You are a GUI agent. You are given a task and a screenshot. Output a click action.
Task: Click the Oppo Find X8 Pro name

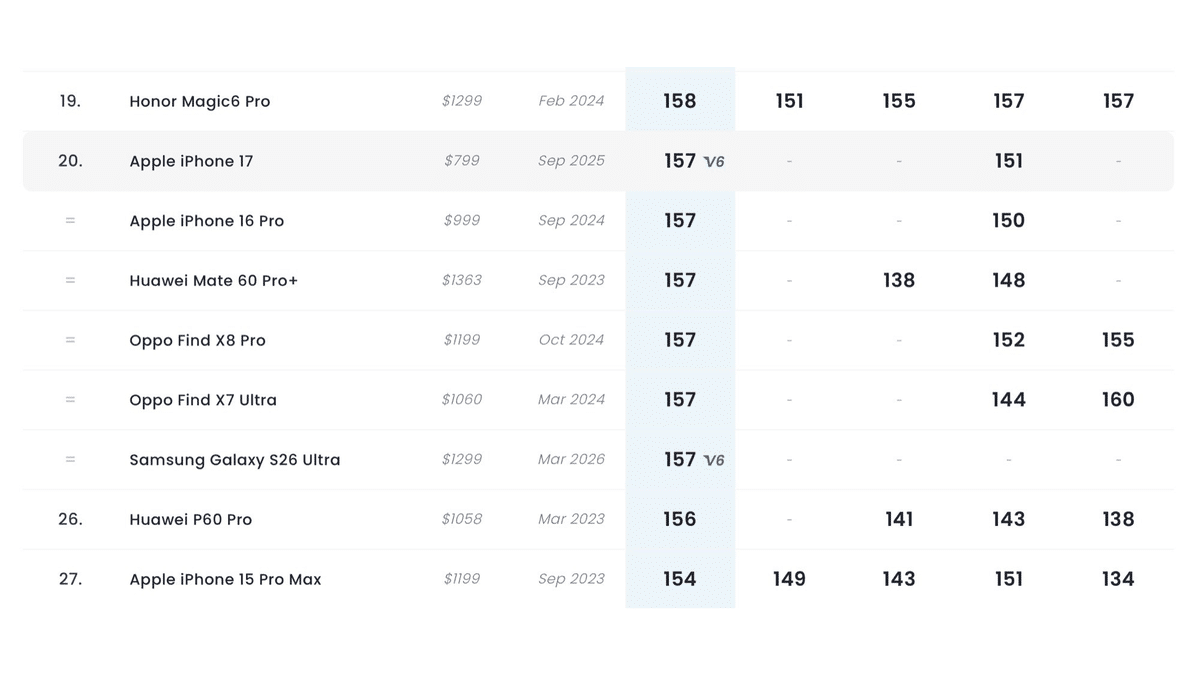198,340
